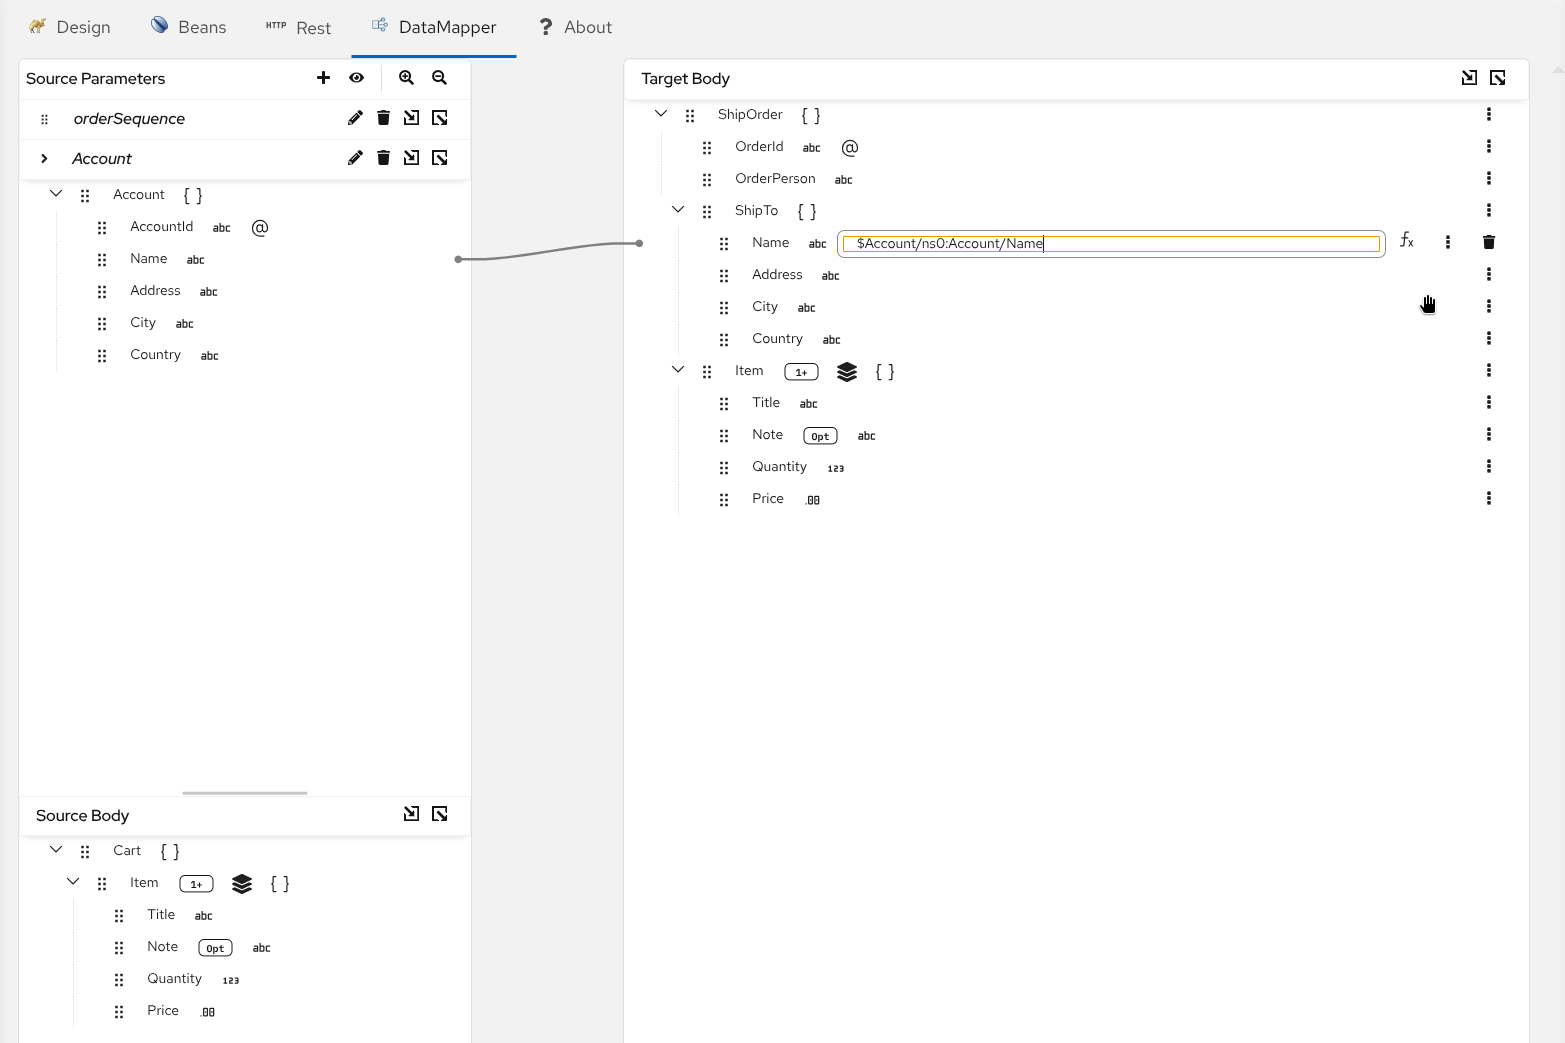Attach schema to Account parameter

tap(411, 158)
